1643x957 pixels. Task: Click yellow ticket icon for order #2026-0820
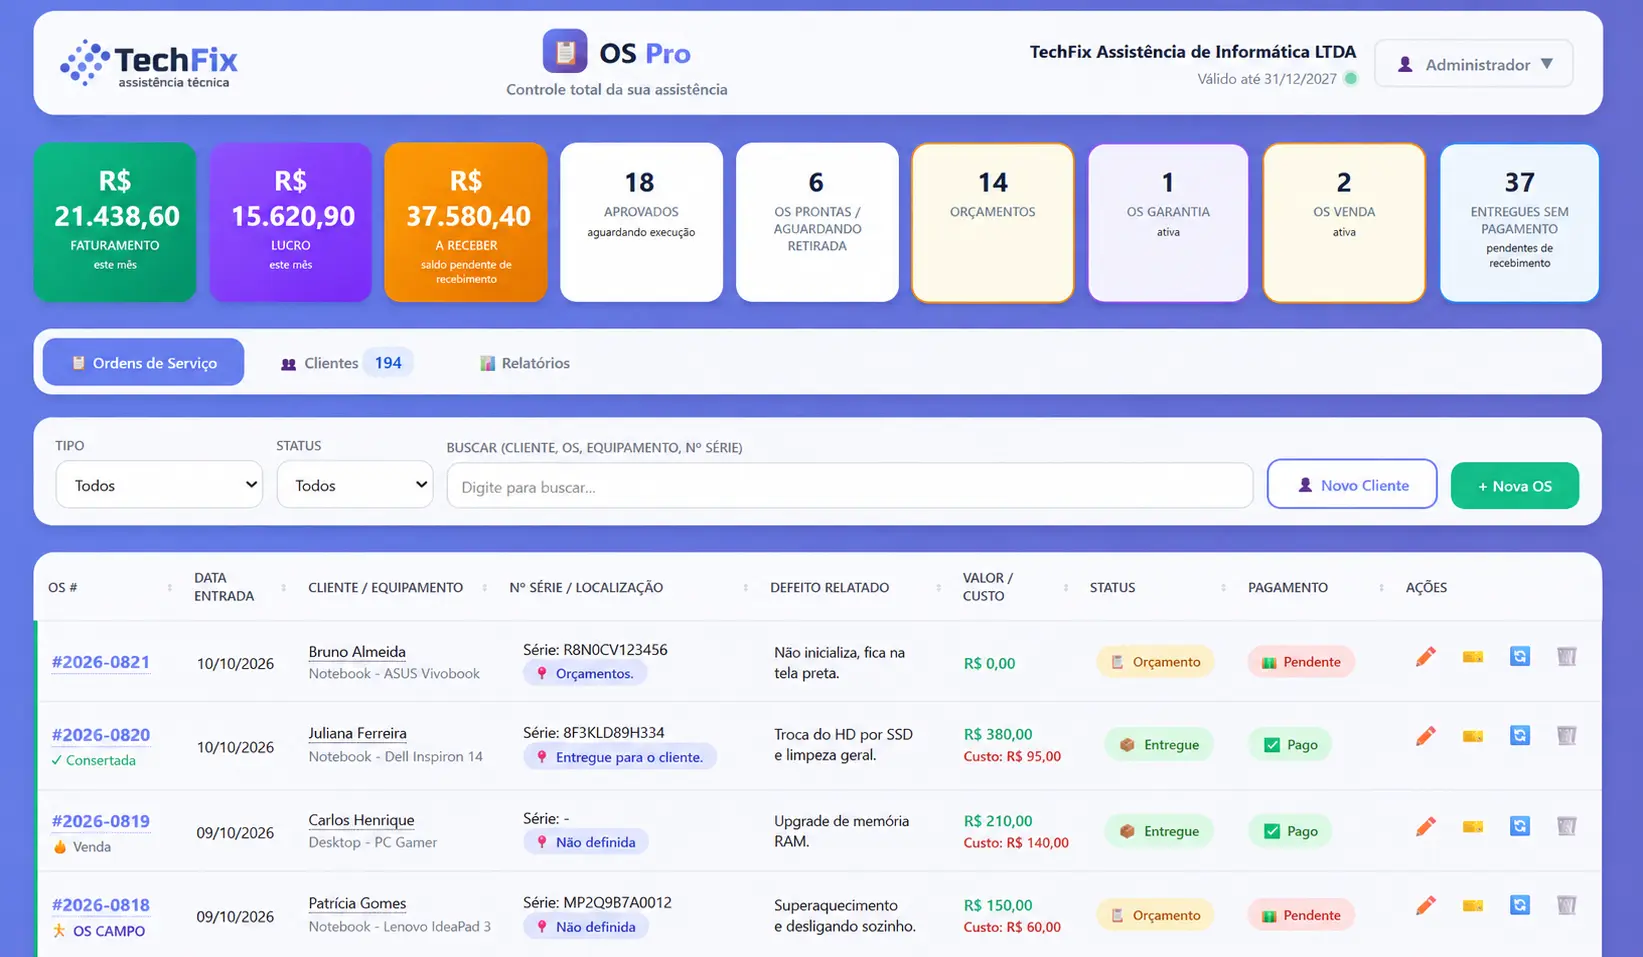[1473, 736]
